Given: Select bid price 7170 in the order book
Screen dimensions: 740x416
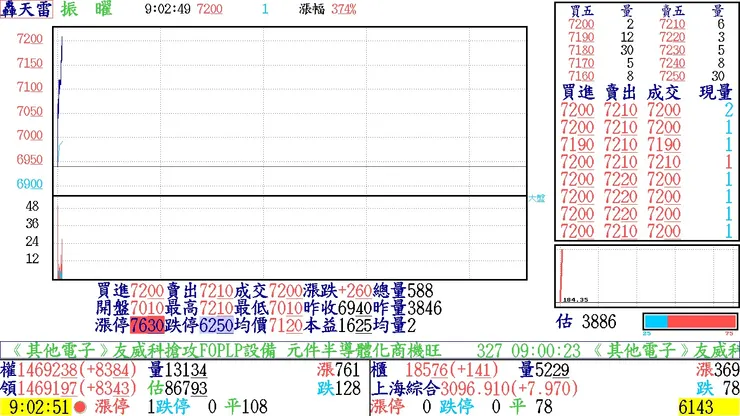Looking at the screenshot, I should click(x=581, y=63).
